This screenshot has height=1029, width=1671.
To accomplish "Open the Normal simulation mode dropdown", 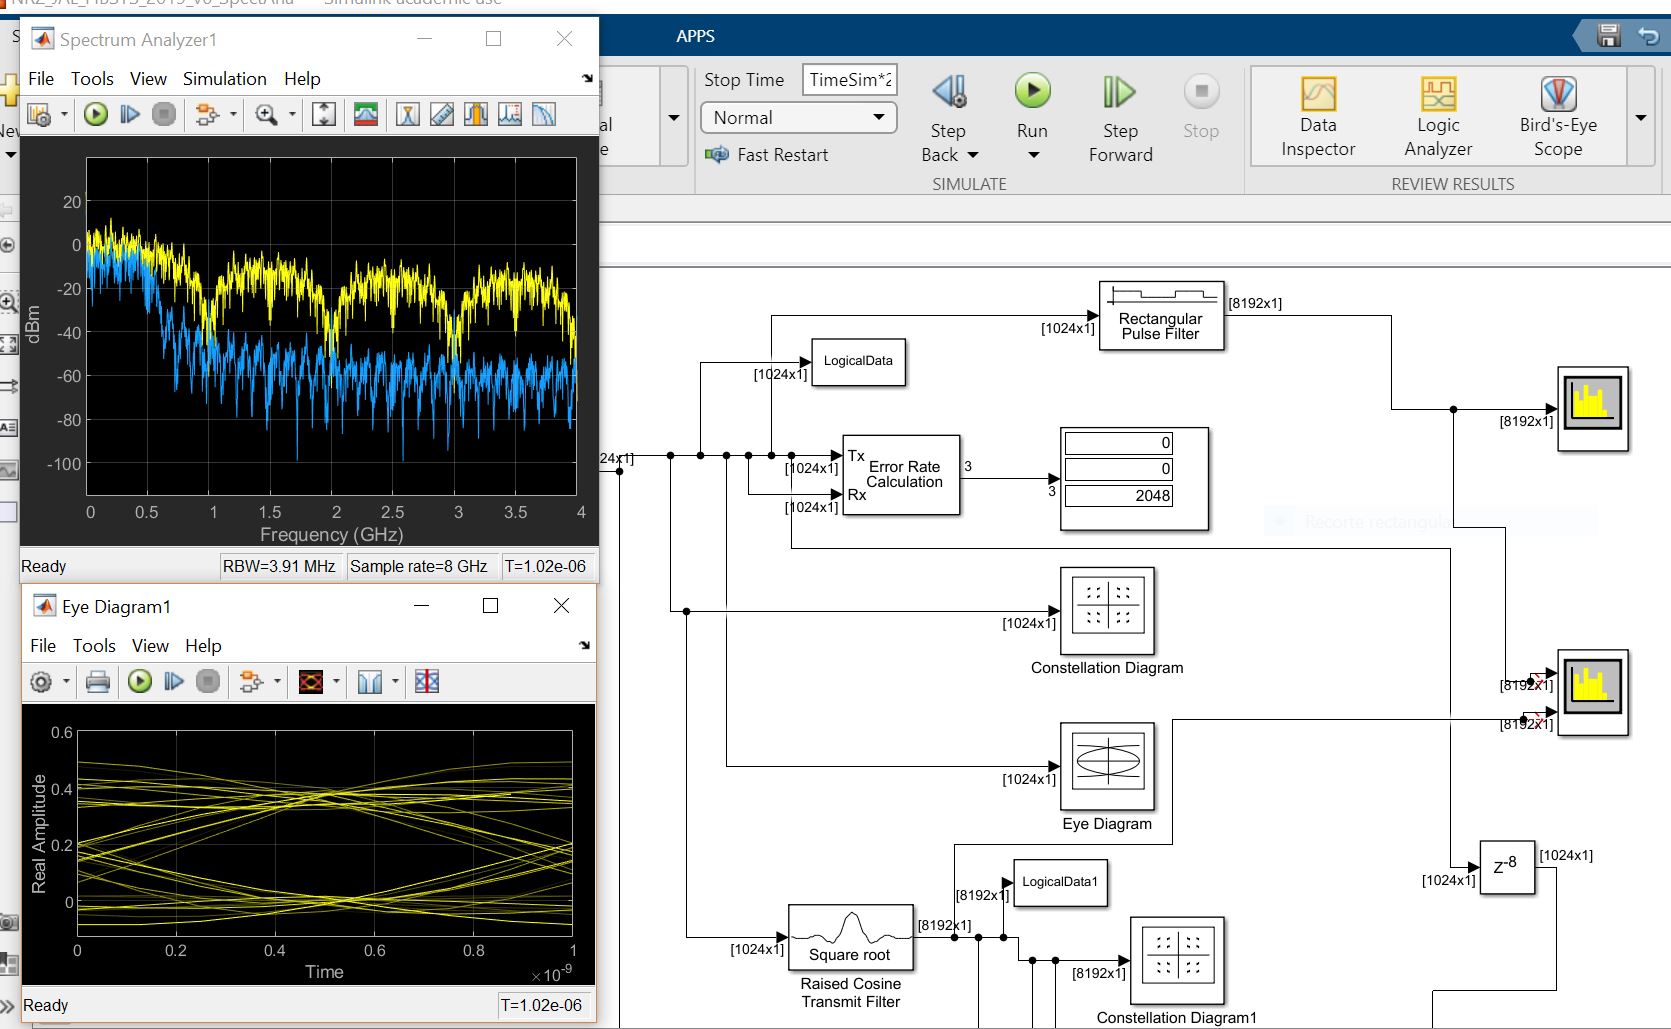I will coord(798,118).
